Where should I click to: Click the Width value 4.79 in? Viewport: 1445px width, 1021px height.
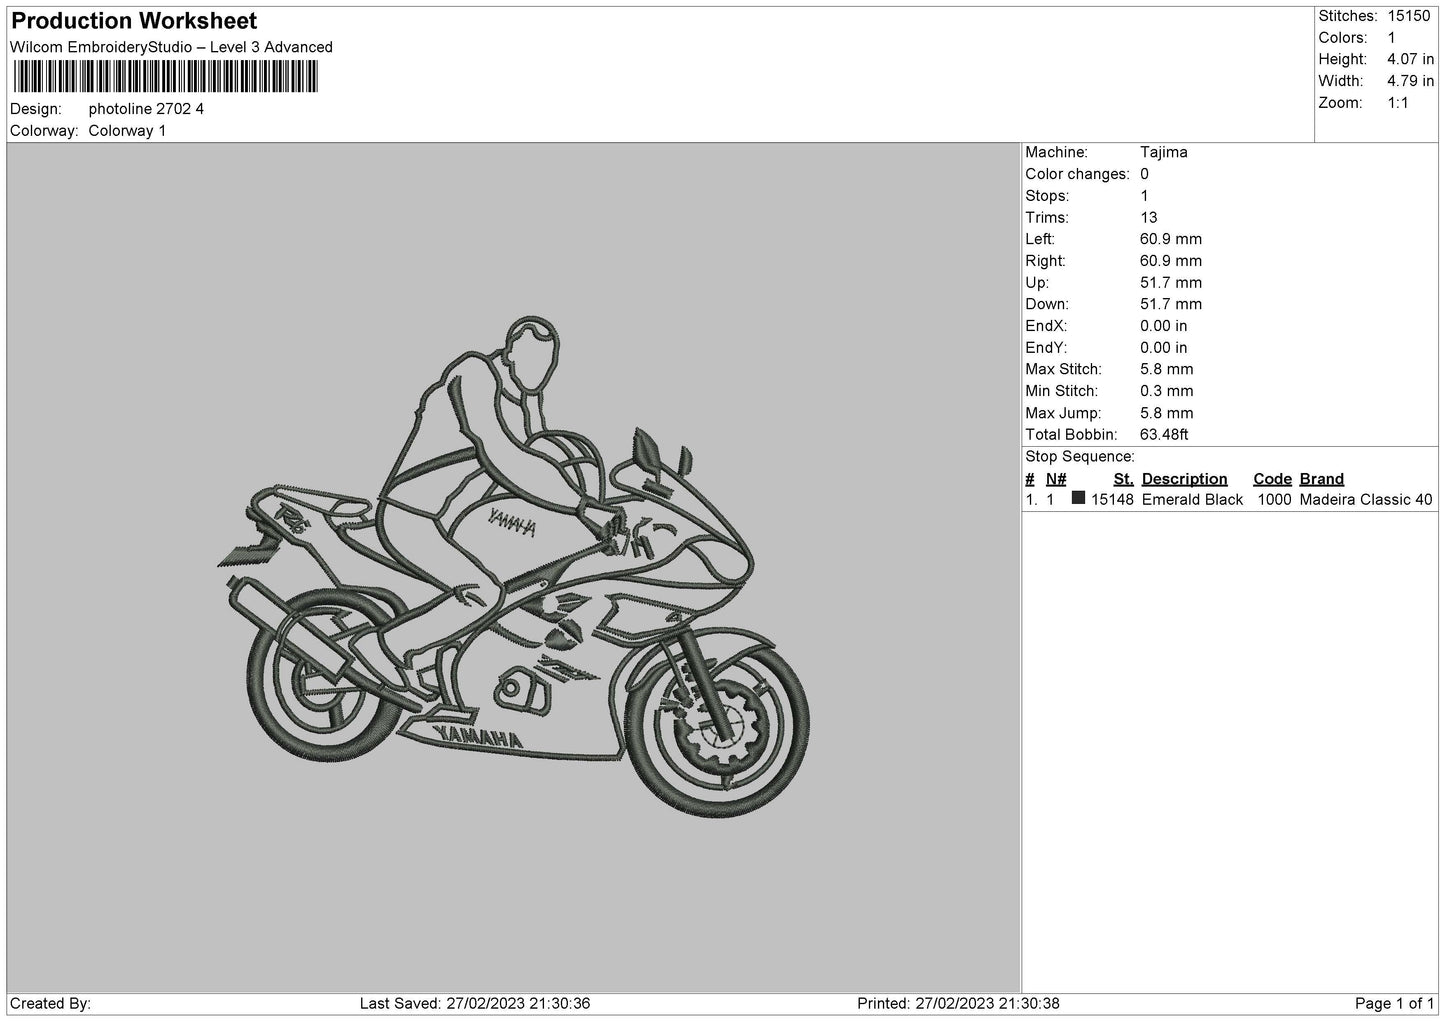[x=1410, y=81]
